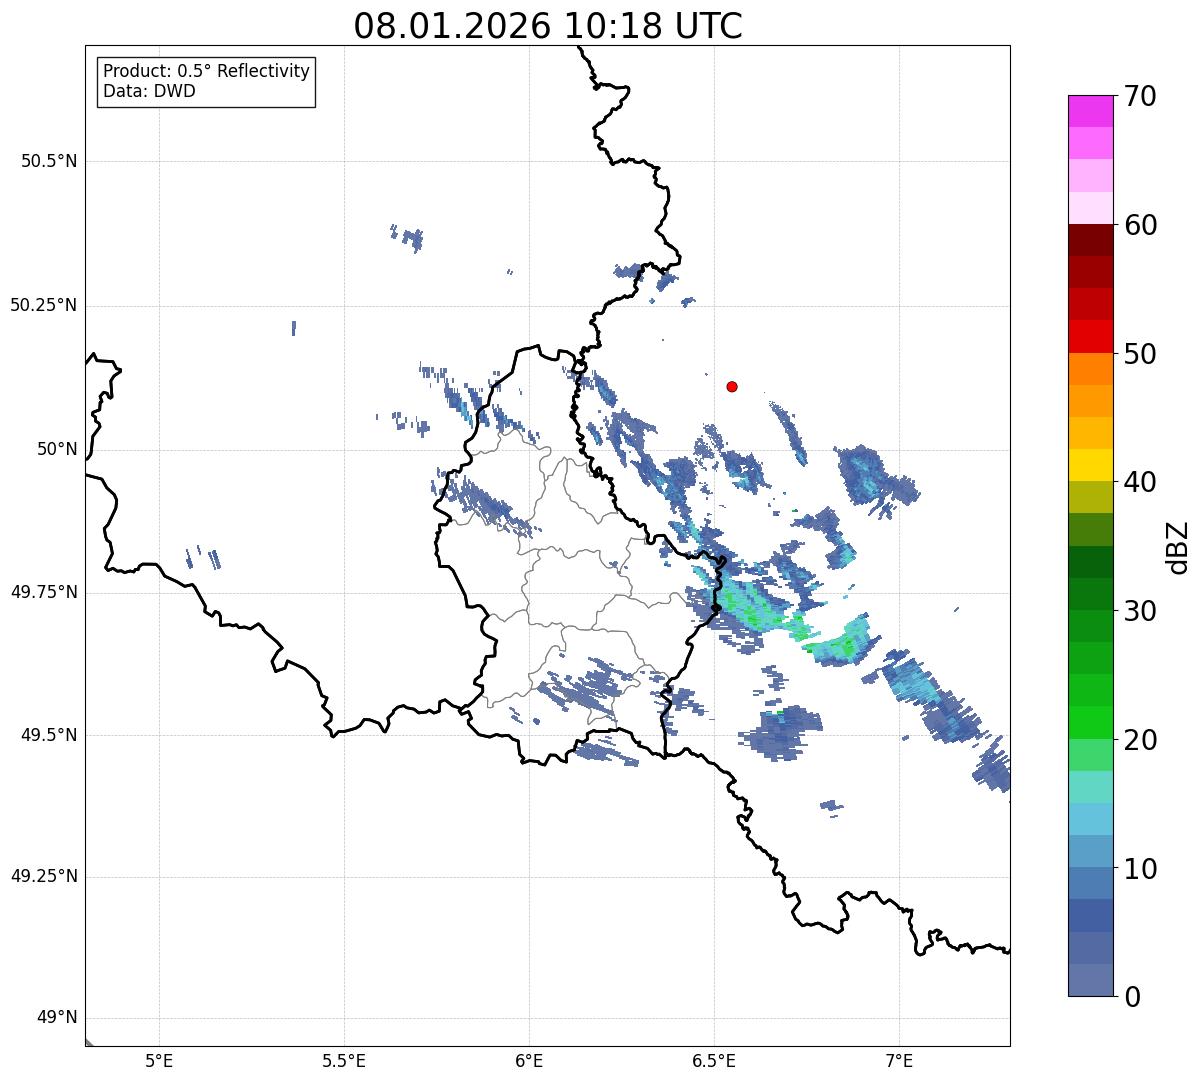The height and width of the screenshot is (1081, 1202).
Task: Click the colorbar tick label 30
Action: [x=1140, y=611]
